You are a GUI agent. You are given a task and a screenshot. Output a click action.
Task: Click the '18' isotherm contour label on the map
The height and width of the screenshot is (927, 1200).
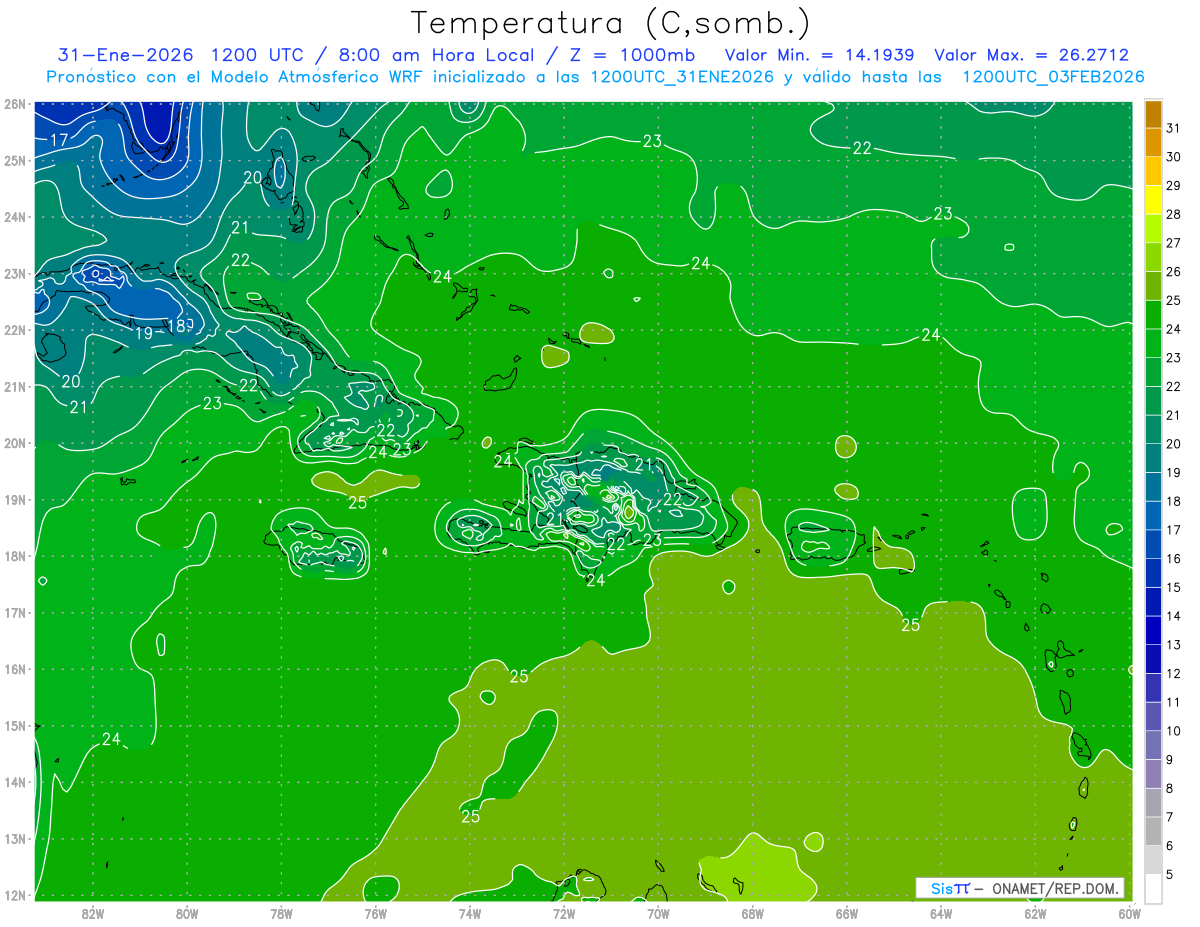tap(176, 326)
